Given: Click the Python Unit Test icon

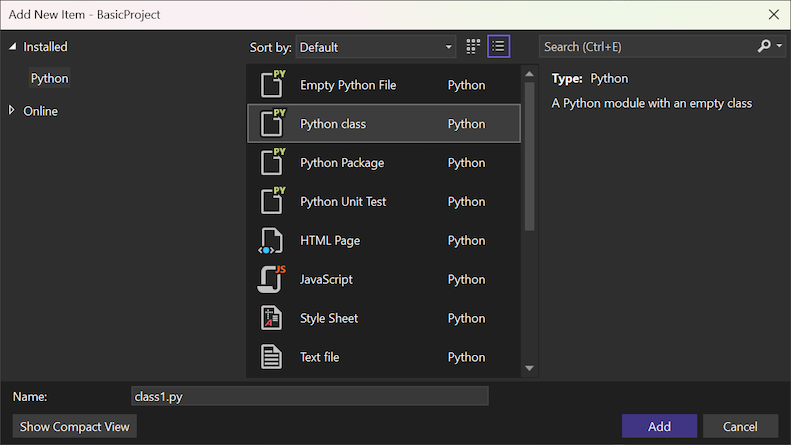Looking at the screenshot, I should click(272, 201).
